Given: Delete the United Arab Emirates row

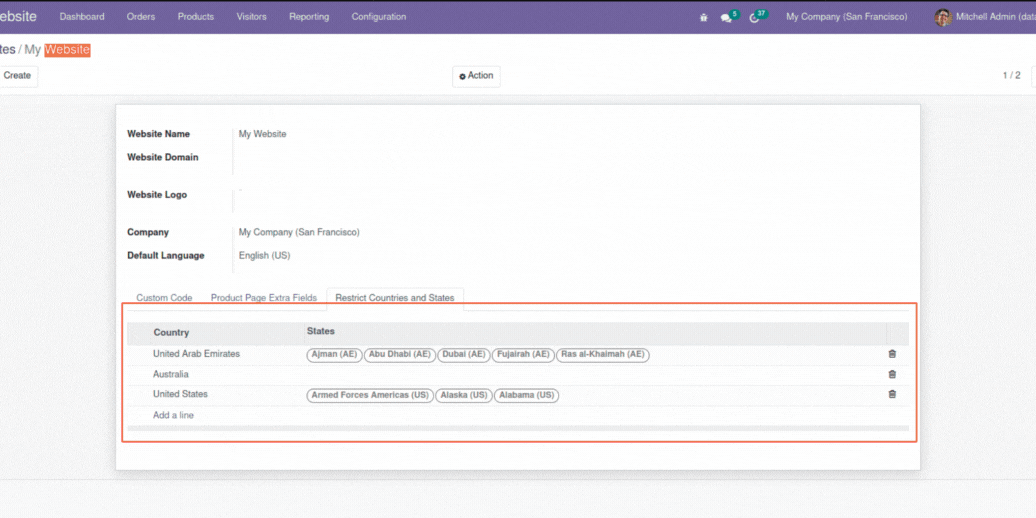Looking at the screenshot, I should click(x=892, y=354).
